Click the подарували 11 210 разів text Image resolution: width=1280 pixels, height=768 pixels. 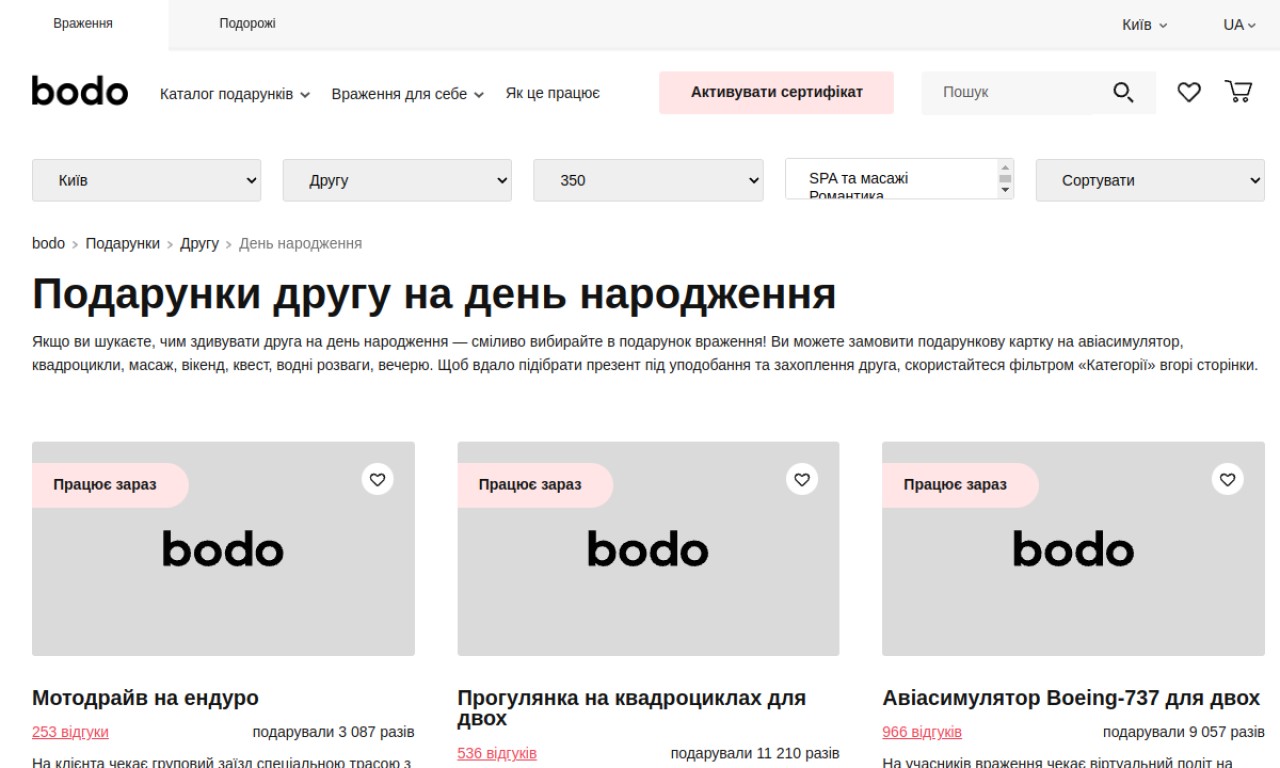(x=755, y=753)
